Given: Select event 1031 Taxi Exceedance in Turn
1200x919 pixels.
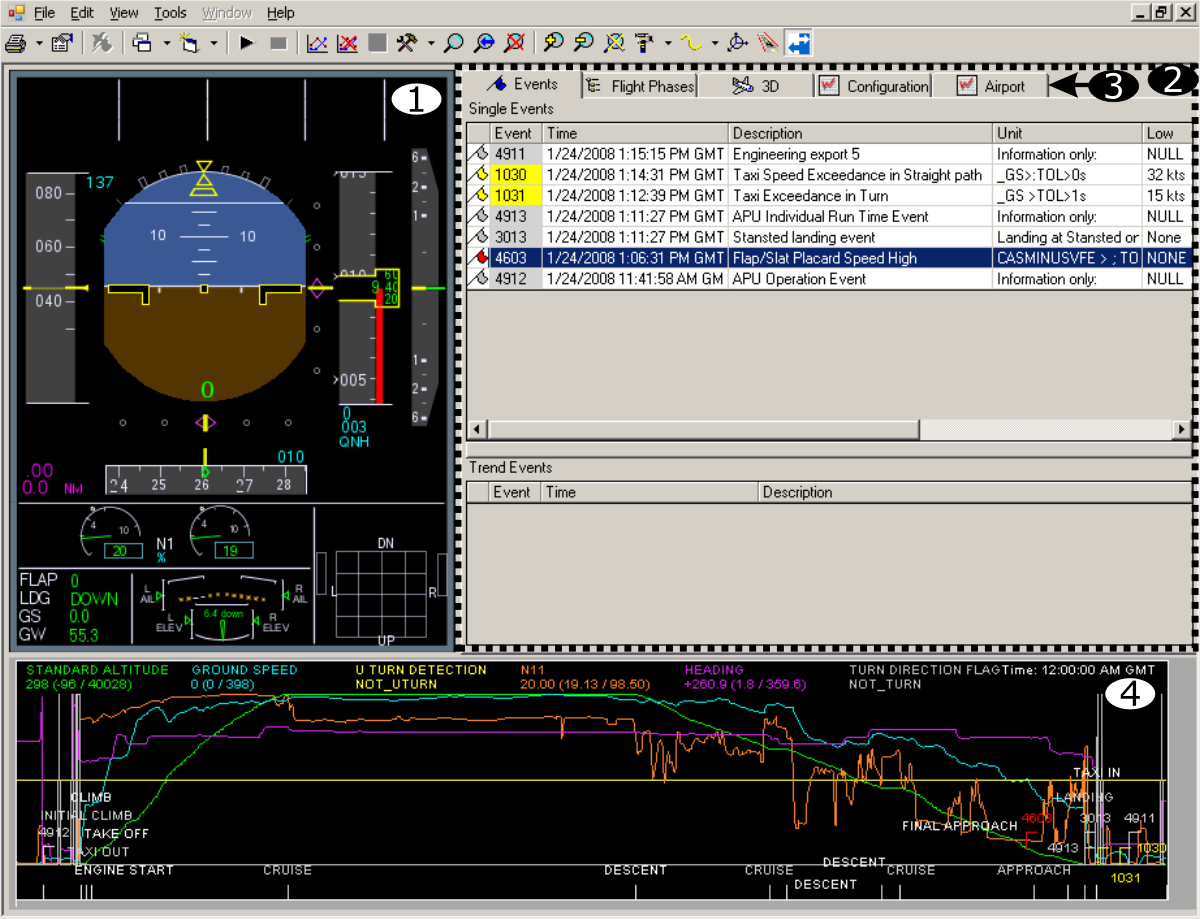Looking at the screenshot, I should (829, 196).
